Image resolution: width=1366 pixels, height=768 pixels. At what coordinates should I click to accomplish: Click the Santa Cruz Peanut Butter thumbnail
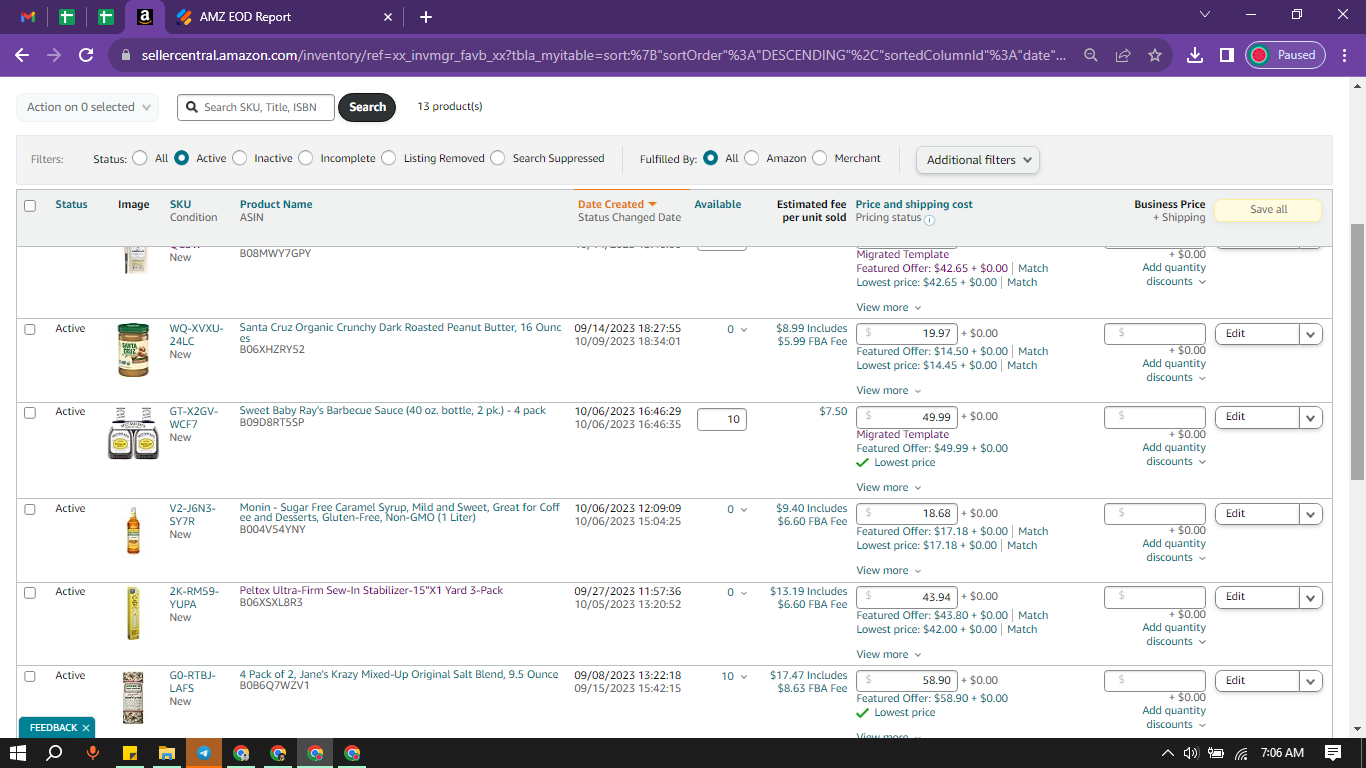tap(133, 349)
